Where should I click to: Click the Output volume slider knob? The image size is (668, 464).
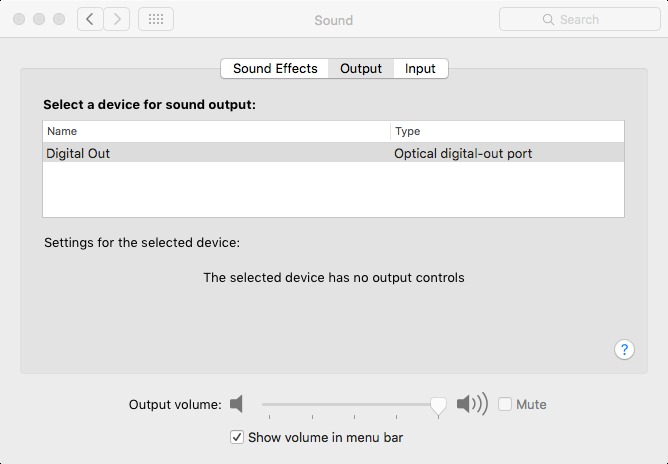(438, 404)
